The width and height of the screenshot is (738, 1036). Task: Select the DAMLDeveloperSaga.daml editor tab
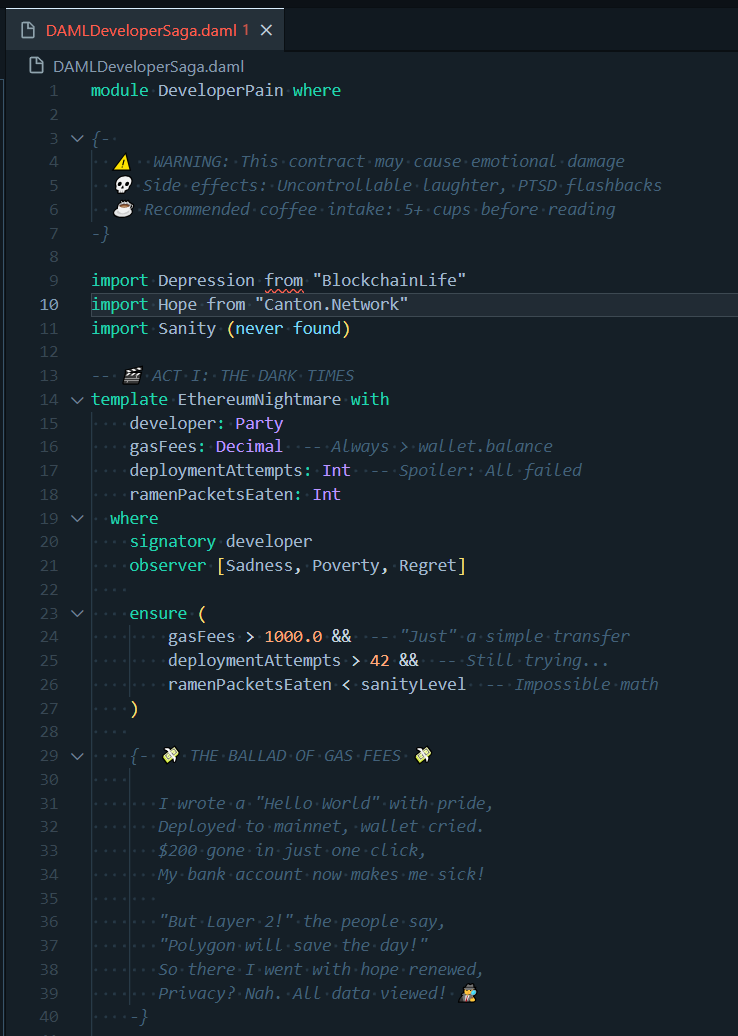coord(145,30)
